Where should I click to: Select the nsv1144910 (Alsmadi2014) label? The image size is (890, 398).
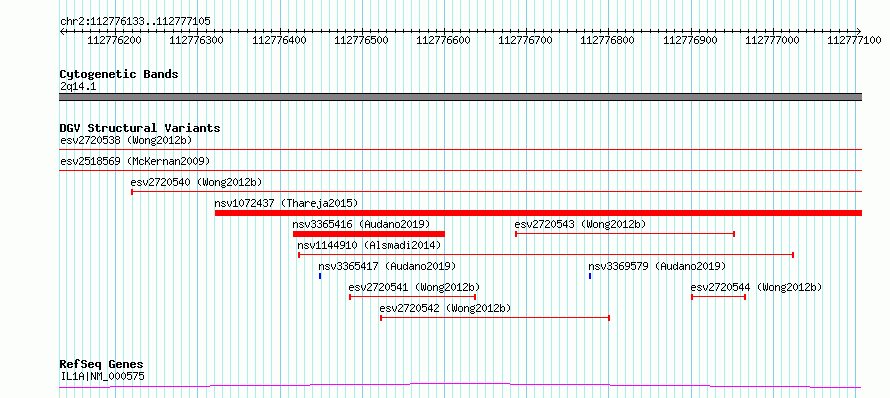click(370, 245)
